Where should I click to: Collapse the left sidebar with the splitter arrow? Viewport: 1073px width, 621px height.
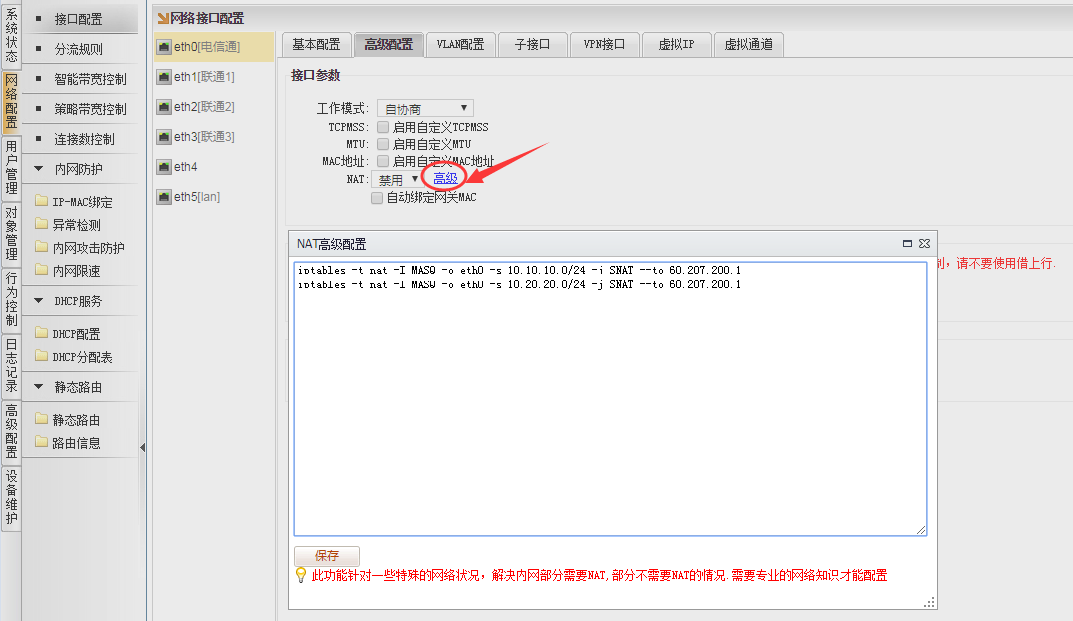pyautogui.click(x=142, y=447)
